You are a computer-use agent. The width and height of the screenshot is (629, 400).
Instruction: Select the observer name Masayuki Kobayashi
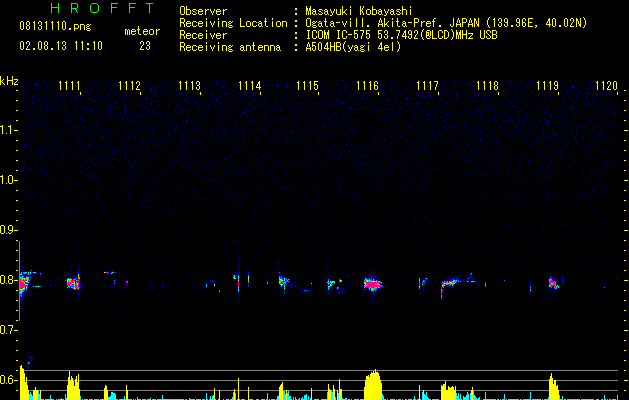359,11
